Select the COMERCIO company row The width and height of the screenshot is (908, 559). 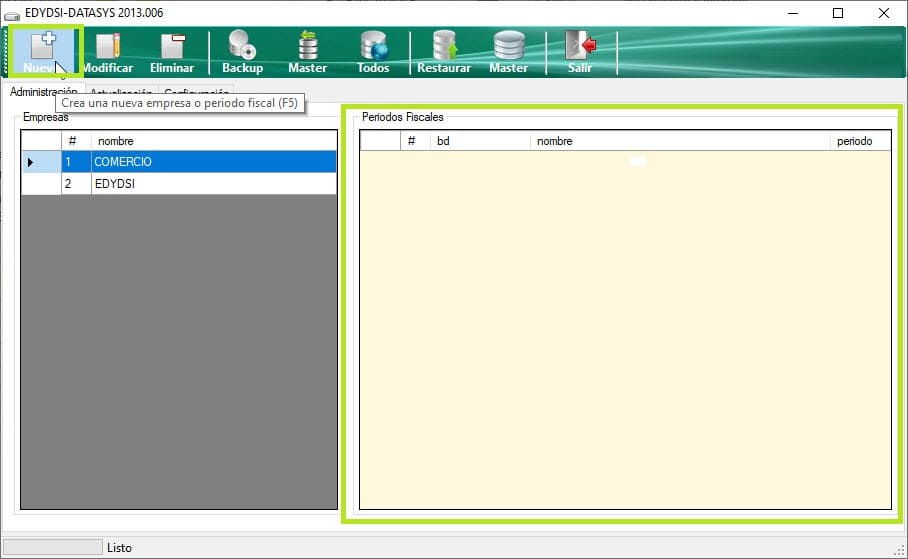point(213,162)
